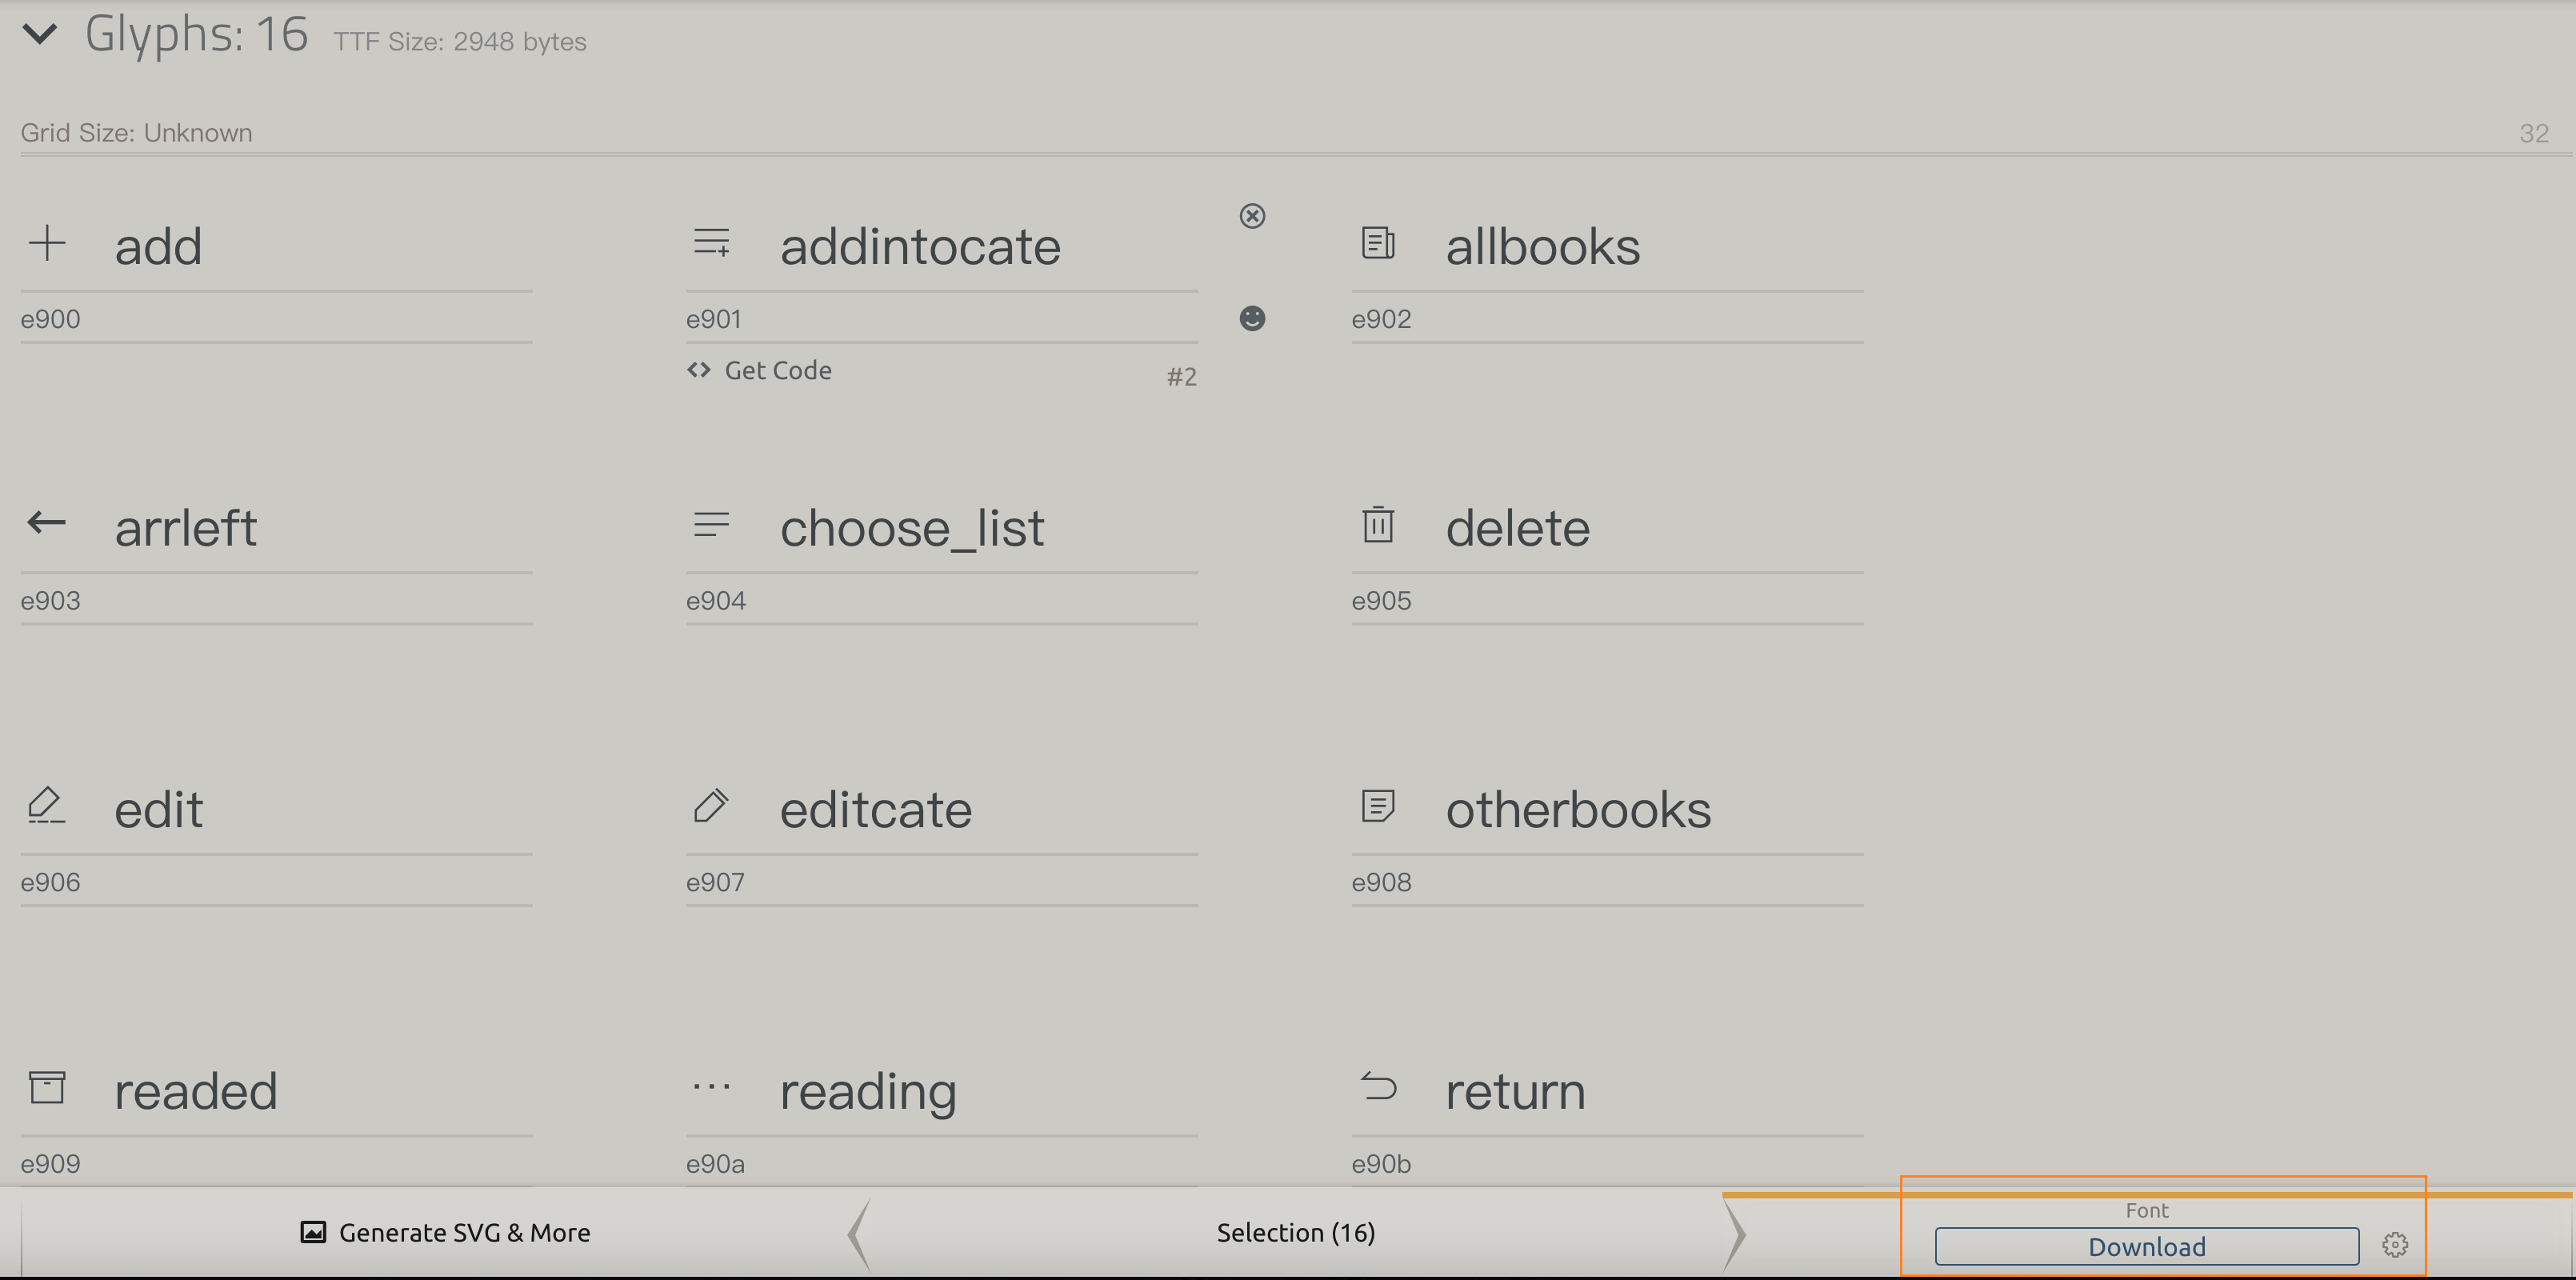Click the Download font button
The image size is (2576, 1280).
pos(2147,1247)
